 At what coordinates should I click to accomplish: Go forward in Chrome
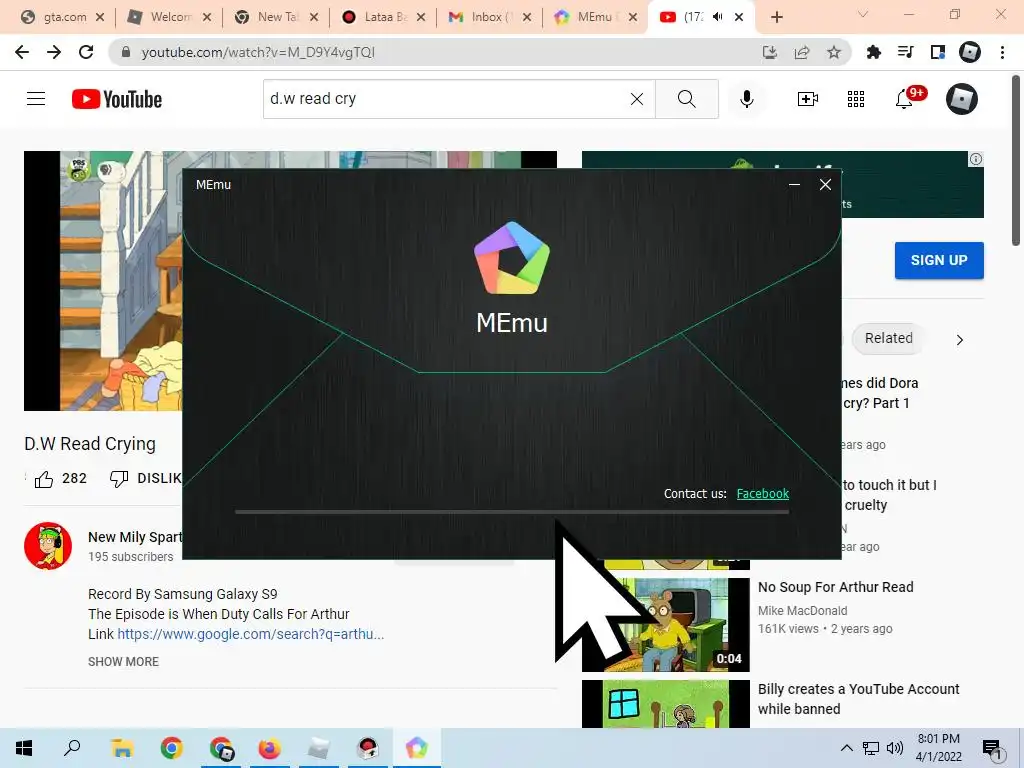pos(54,52)
